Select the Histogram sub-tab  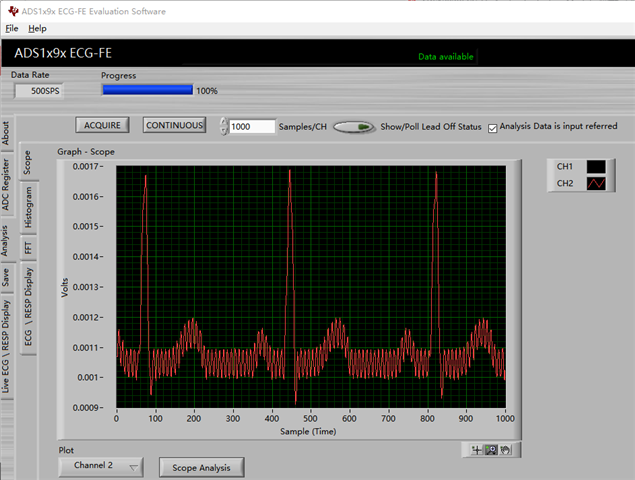(28, 207)
